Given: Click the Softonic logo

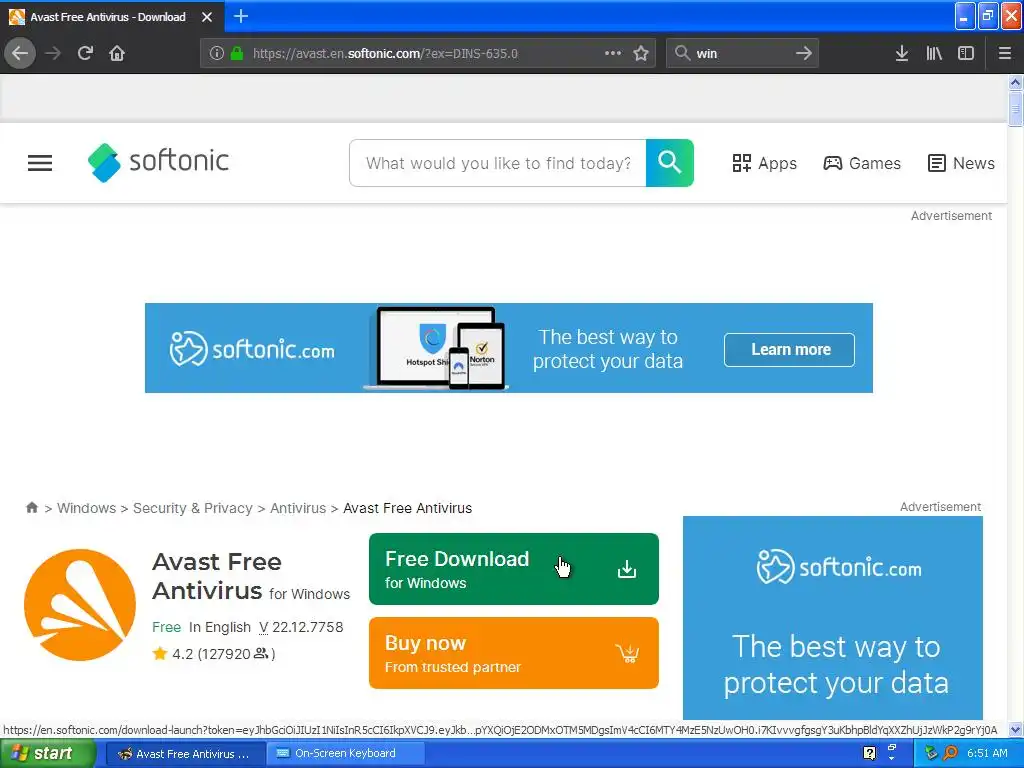Looking at the screenshot, I should point(159,162).
